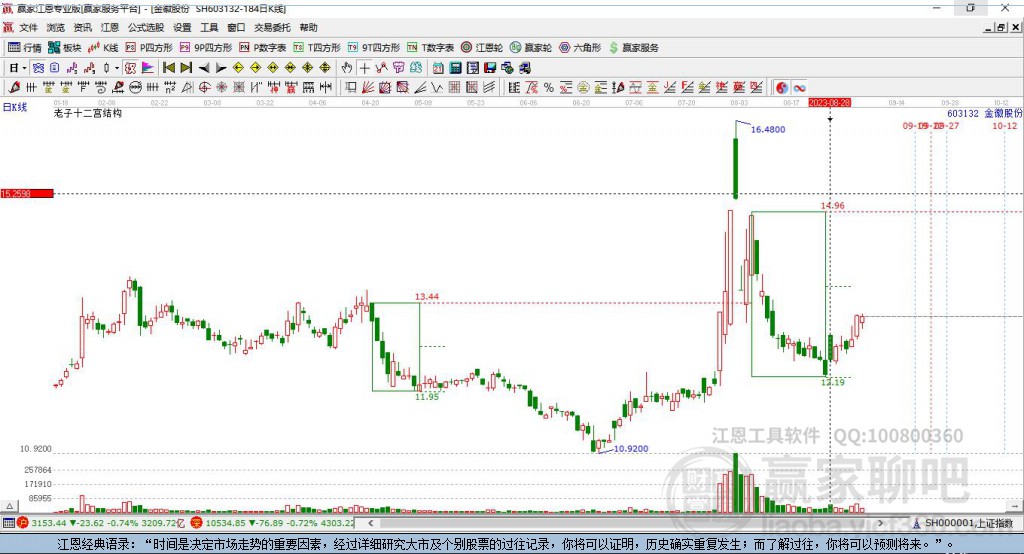Screen dimensions: 1024x554
Task: Step chart left with black arrow
Action: (x=204, y=68)
